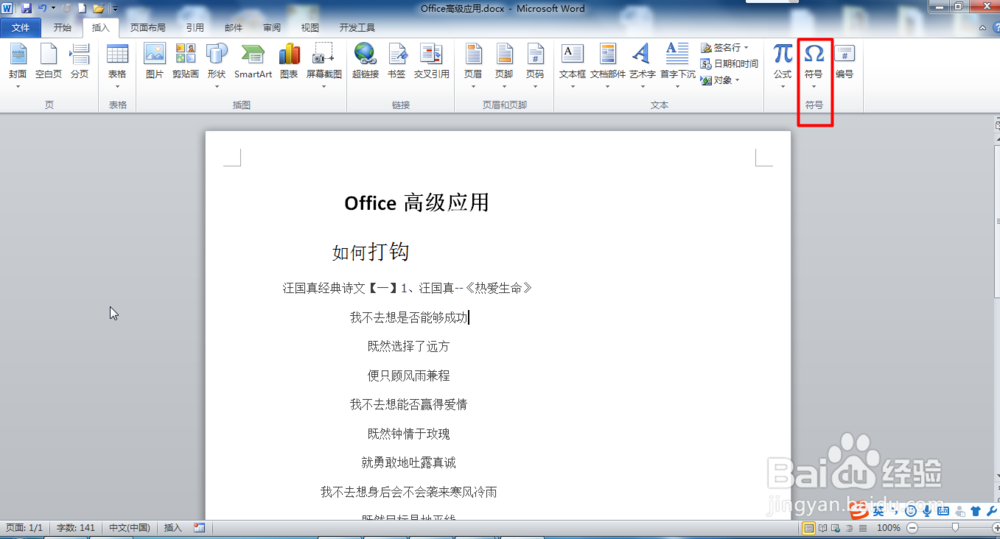Open Drop Cap (首字下沉) options
1000x539 pixels.
coord(677,61)
